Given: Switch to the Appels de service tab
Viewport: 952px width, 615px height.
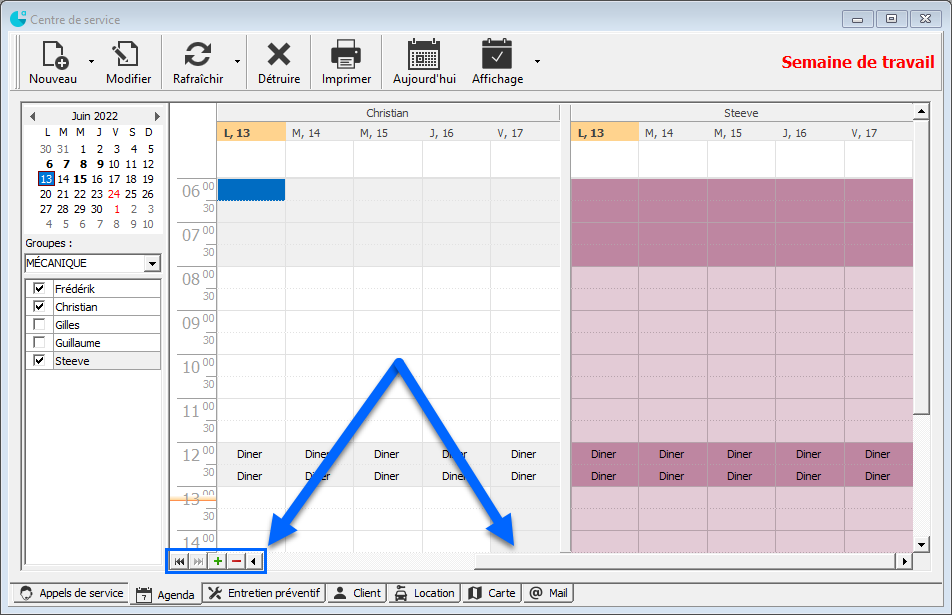Looking at the screenshot, I should point(70,593).
